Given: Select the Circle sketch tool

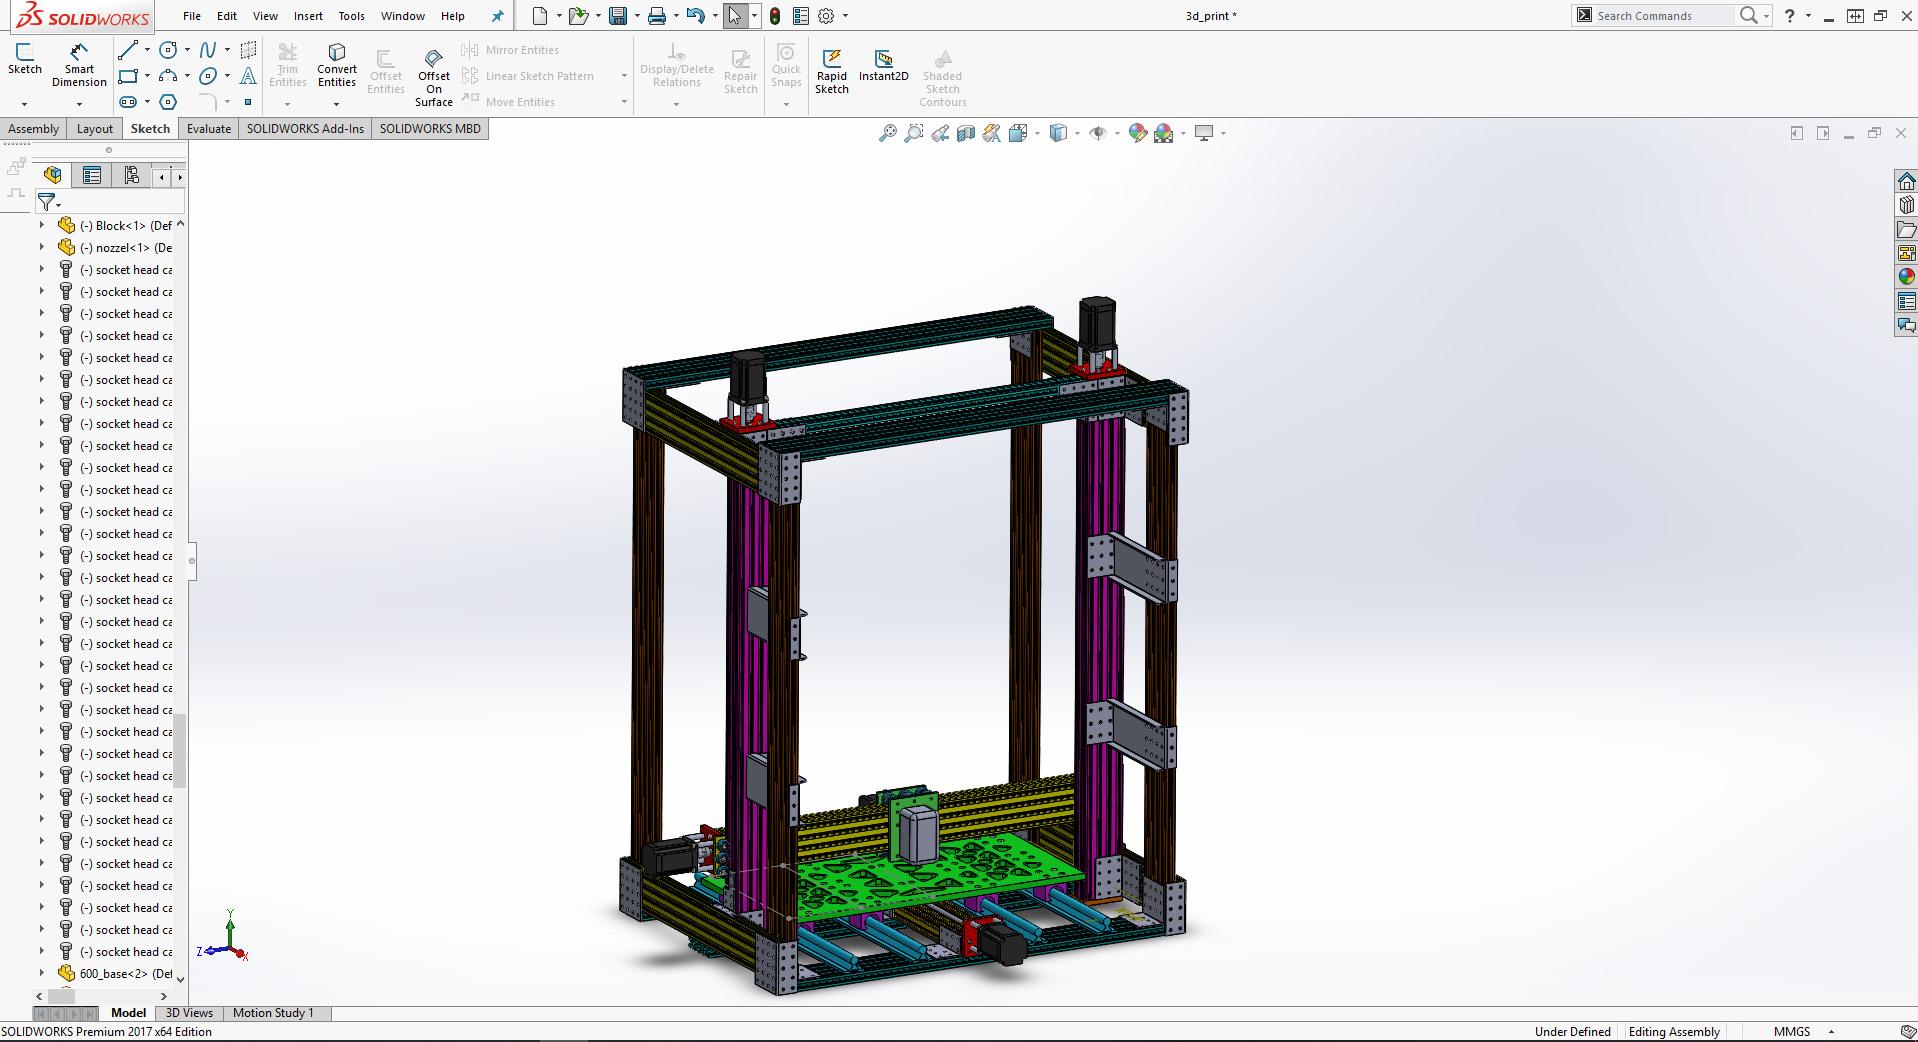Looking at the screenshot, I should 168,50.
